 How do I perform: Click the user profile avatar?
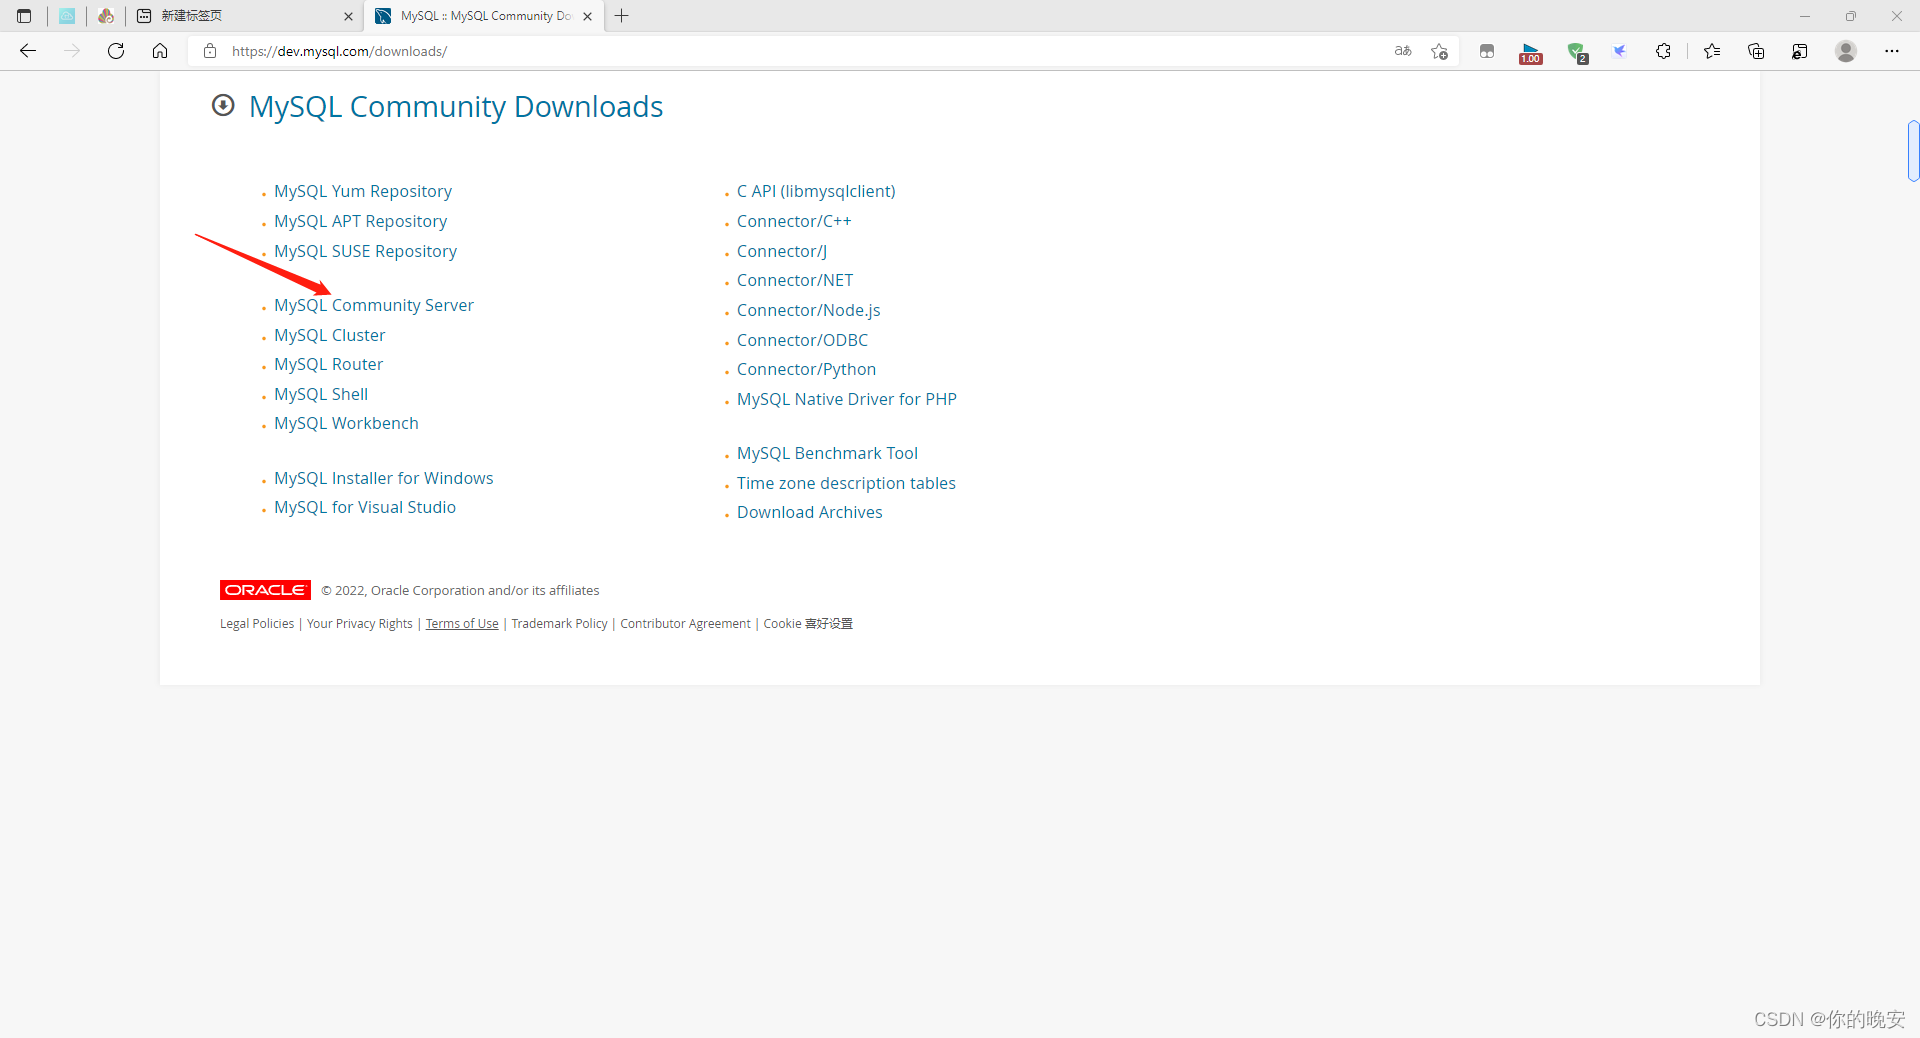pyautogui.click(x=1846, y=51)
